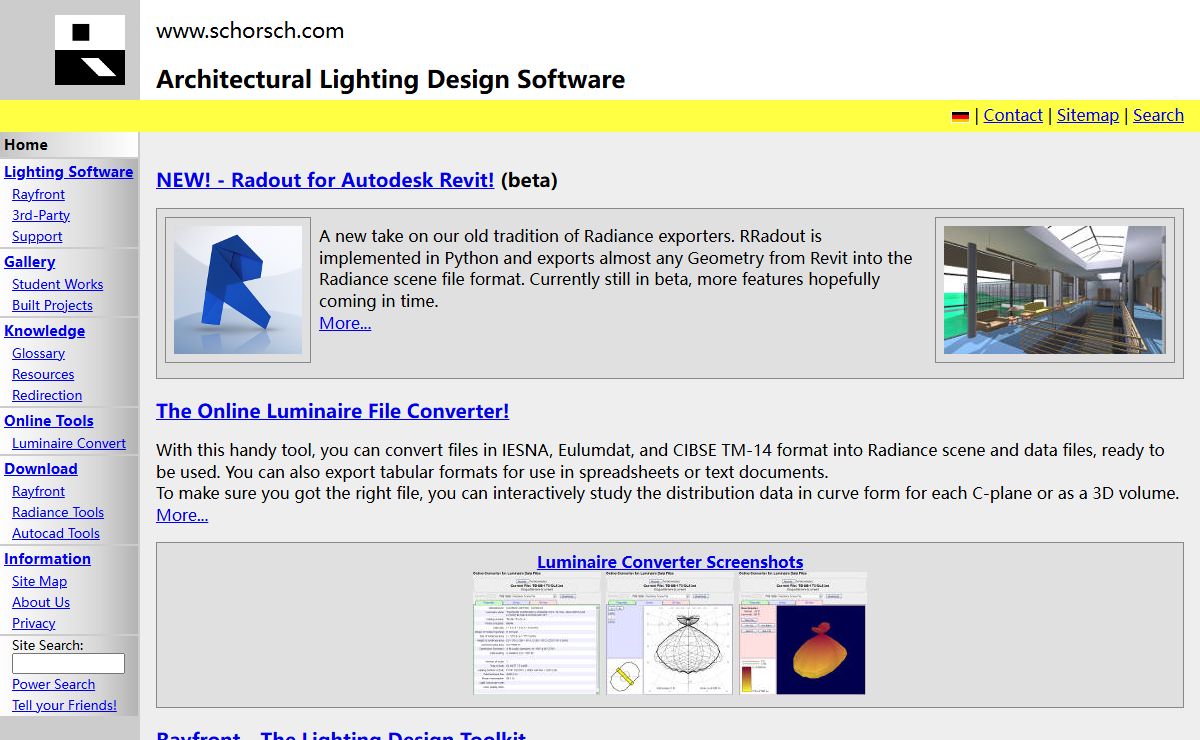This screenshot has height=740, width=1200.
Task: Open the About Us link
Action: point(41,603)
